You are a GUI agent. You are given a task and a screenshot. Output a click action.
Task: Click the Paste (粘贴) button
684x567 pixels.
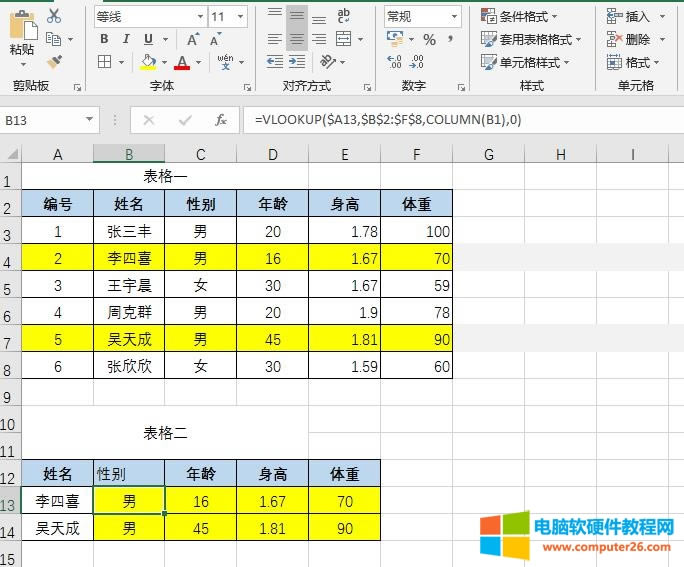[20, 35]
